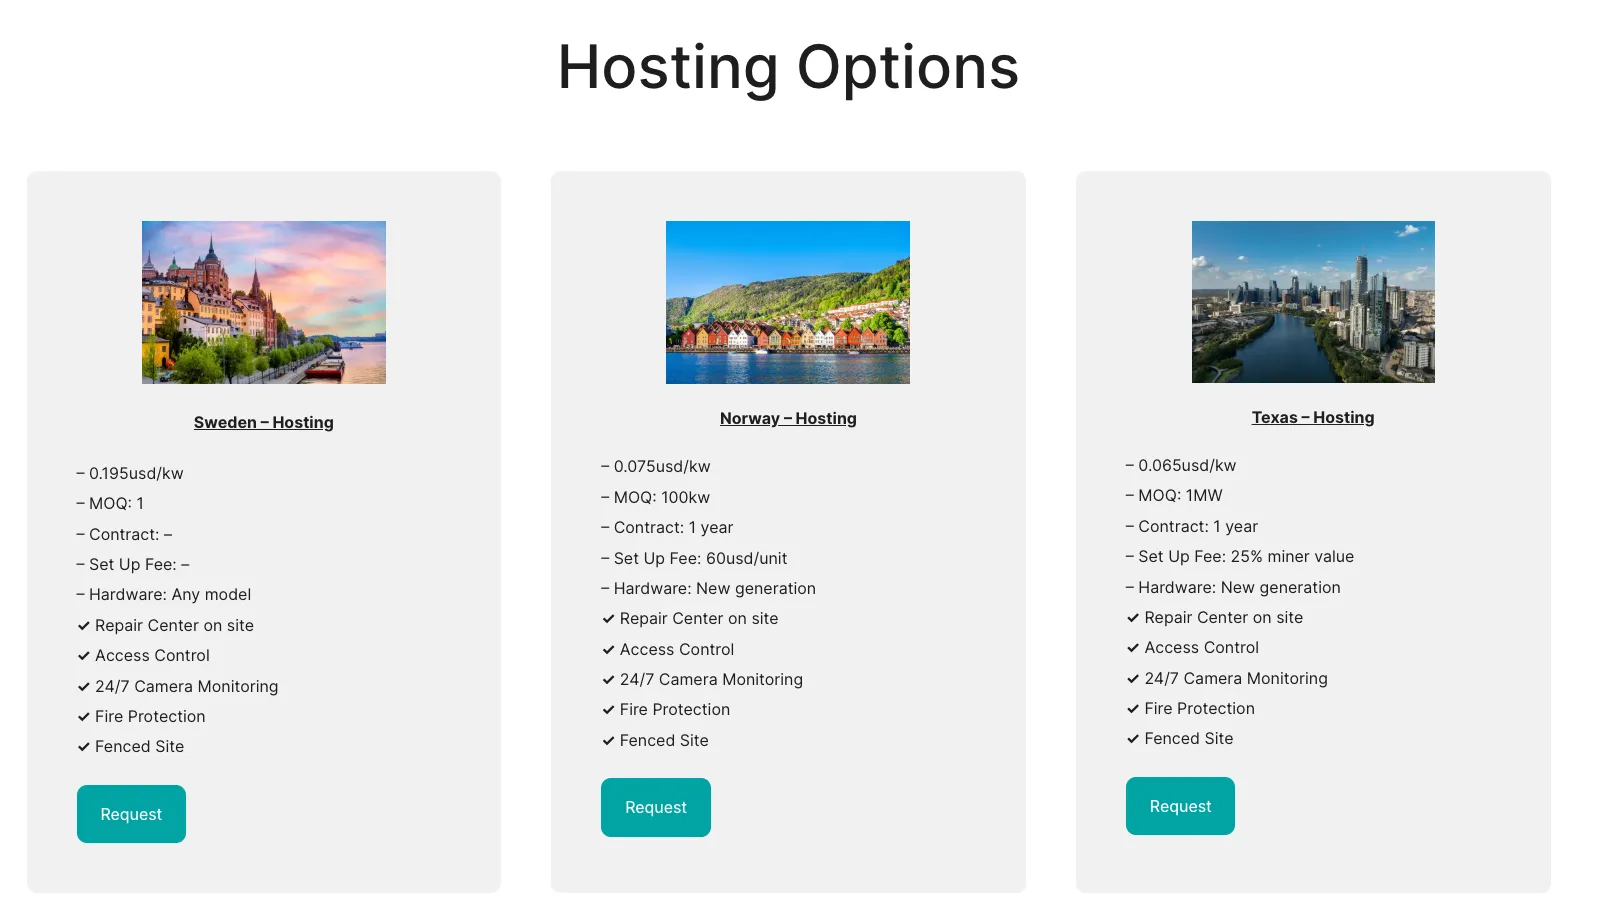The image size is (1616, 917).
Task: Click the Sweden city waterfront photo
Action: [264, 302]
